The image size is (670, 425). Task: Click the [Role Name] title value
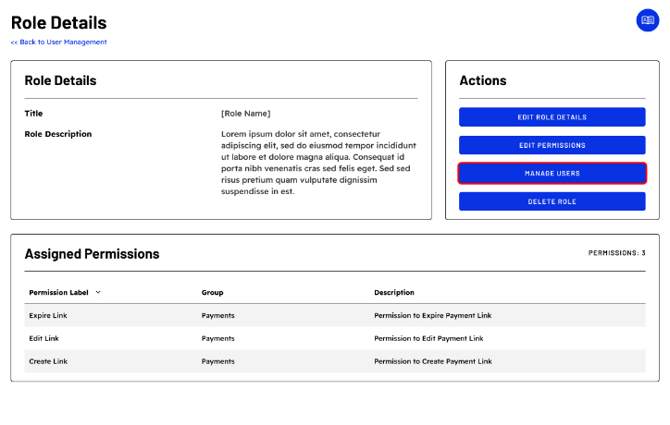[245, 113]
